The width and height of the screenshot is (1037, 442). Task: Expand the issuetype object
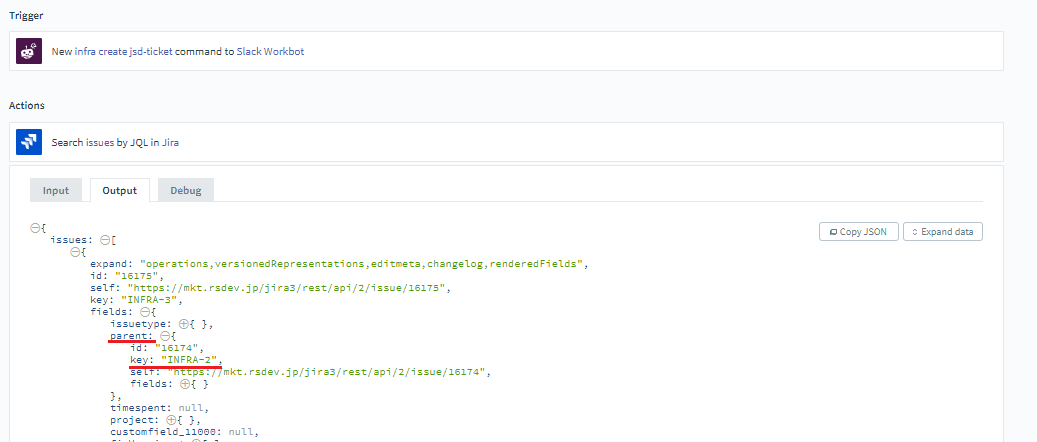pos(185,324)
